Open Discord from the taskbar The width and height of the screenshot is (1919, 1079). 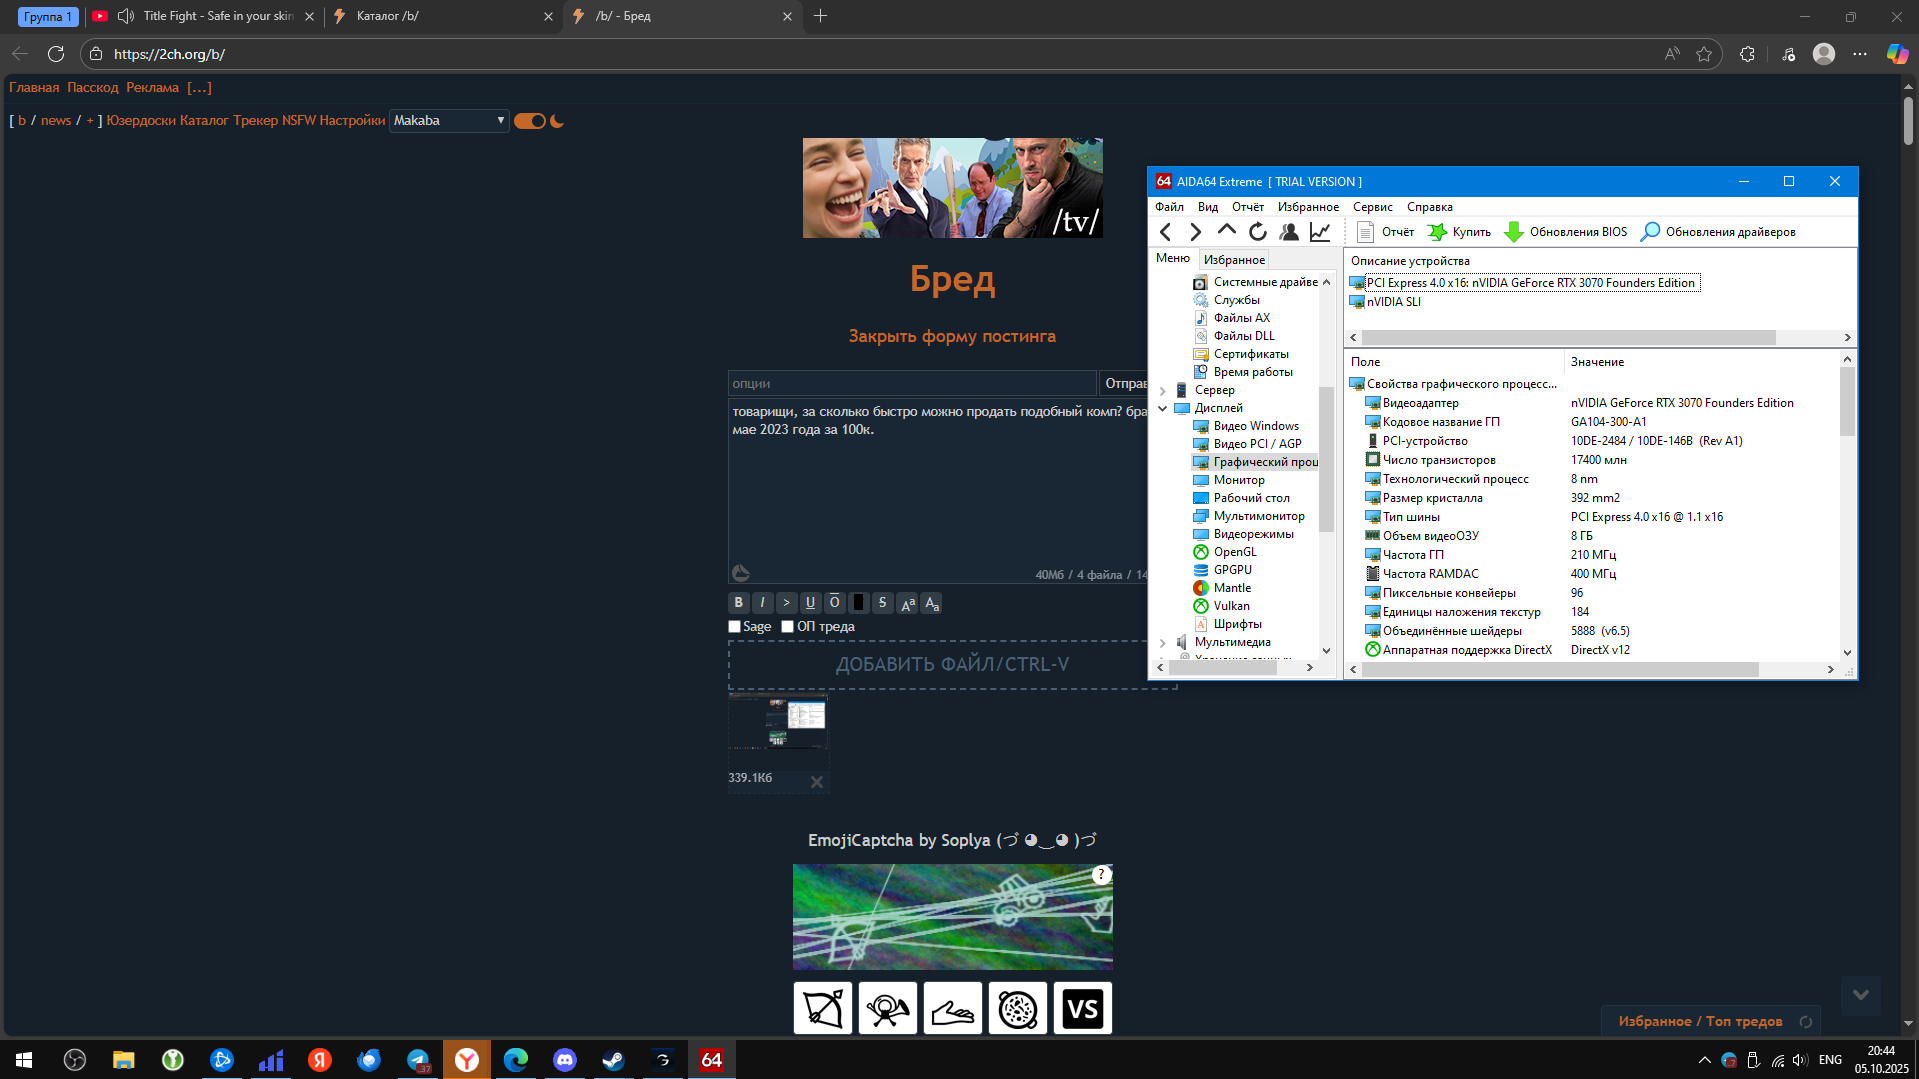point(565,1059)
